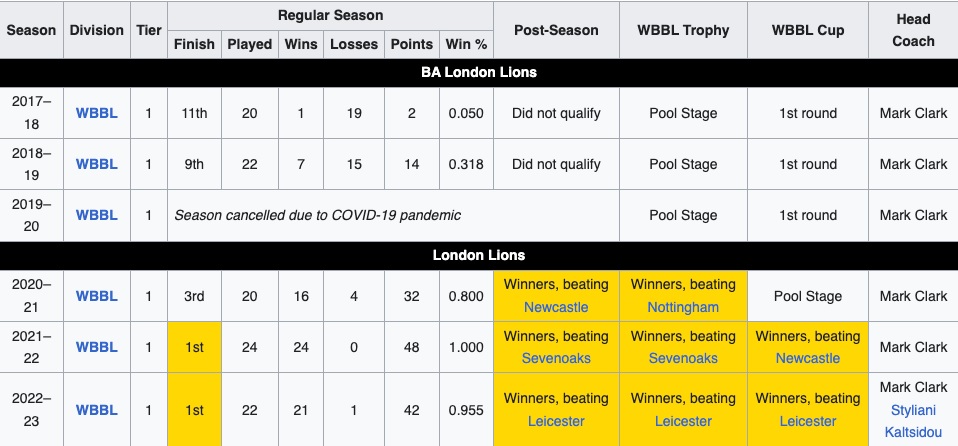Open Leicester link in 2022–23 WBBL Cup cell
The height and width of the screenshot is (446, 958).
pyautogui.click(x=808, y=422)
